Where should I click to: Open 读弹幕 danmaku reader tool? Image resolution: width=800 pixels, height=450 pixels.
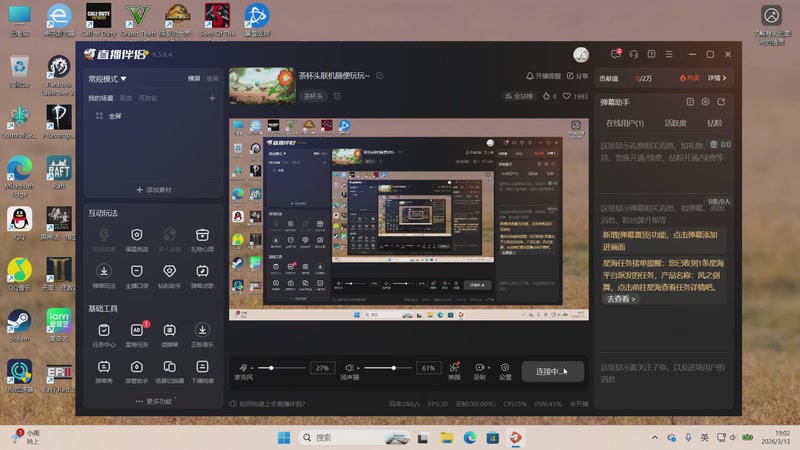(169, 335)
